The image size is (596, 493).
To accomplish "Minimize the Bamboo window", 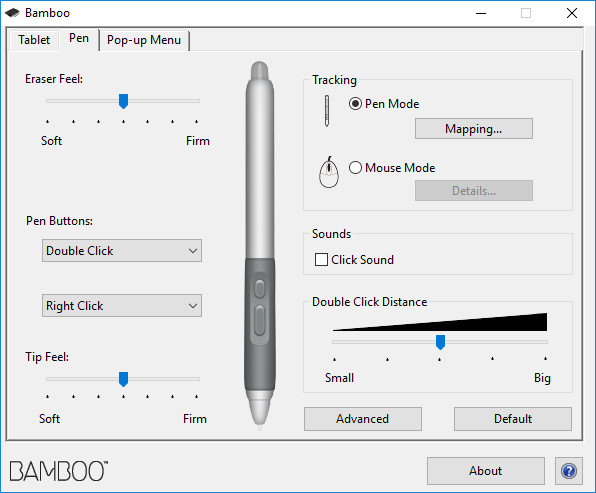I will point(481,13).
